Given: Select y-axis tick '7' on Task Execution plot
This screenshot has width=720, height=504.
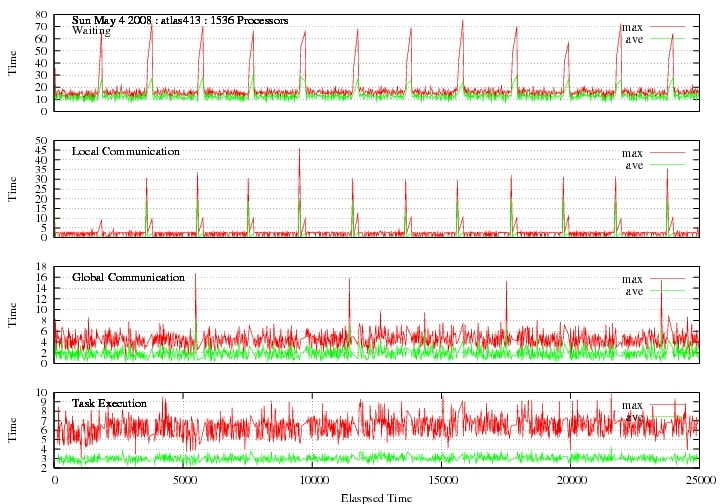Looking at the screenshot, I should tap(45, 421).
